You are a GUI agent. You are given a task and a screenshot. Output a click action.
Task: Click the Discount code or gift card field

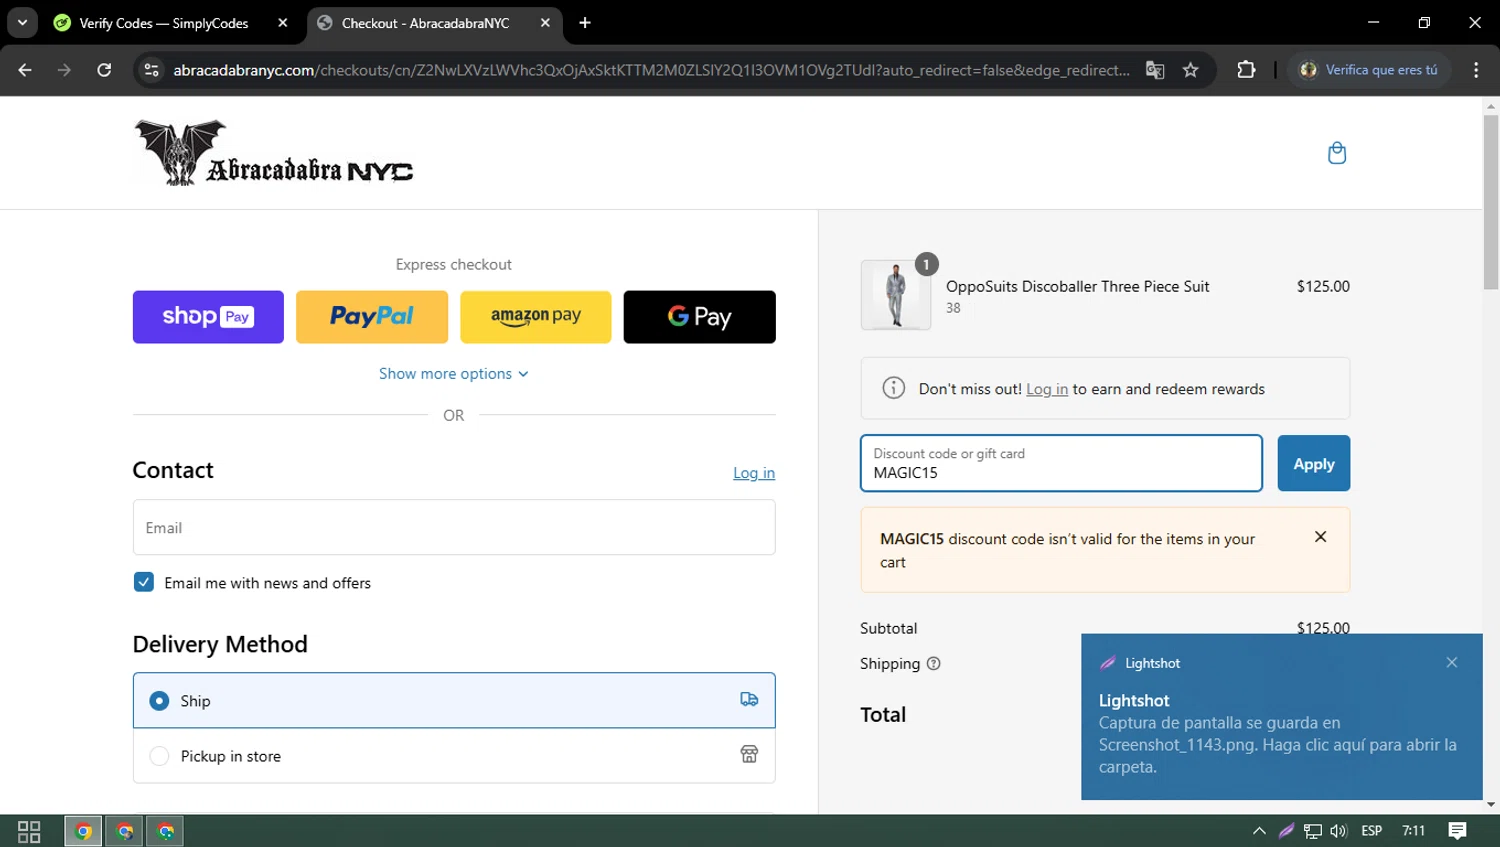(x=1061, y=463)
